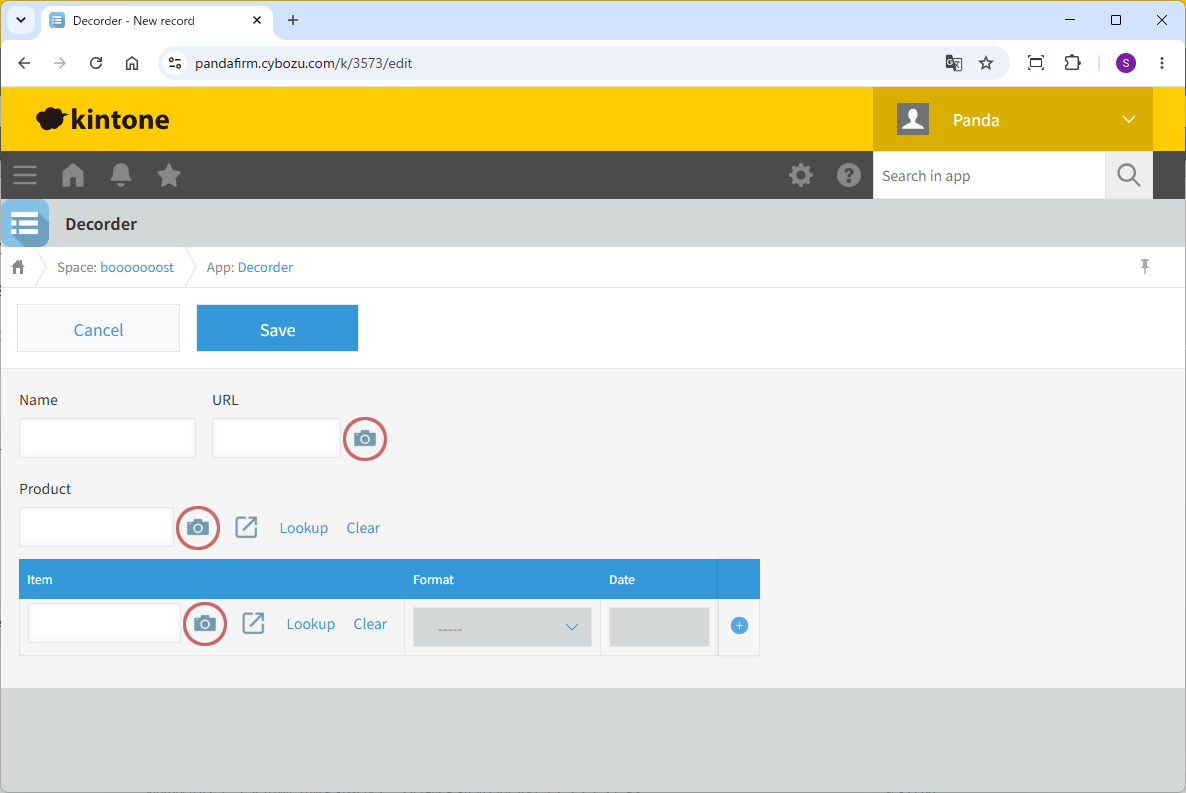This screenshot has width=1186, height=793.
Task: Bookmark the page with the address bar star
Action: 986,63
